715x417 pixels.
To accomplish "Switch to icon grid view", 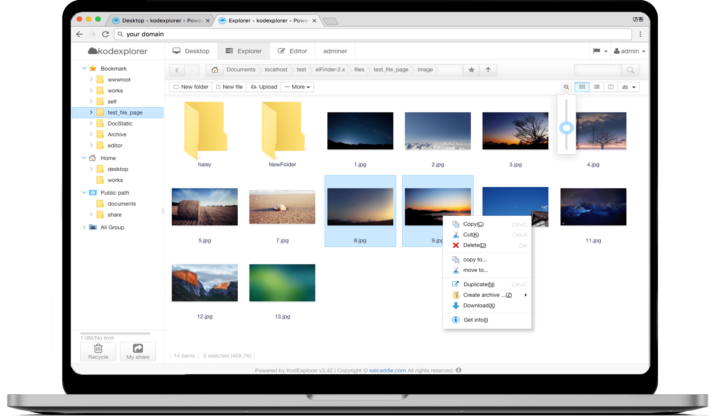I will [x=582, y=87].
